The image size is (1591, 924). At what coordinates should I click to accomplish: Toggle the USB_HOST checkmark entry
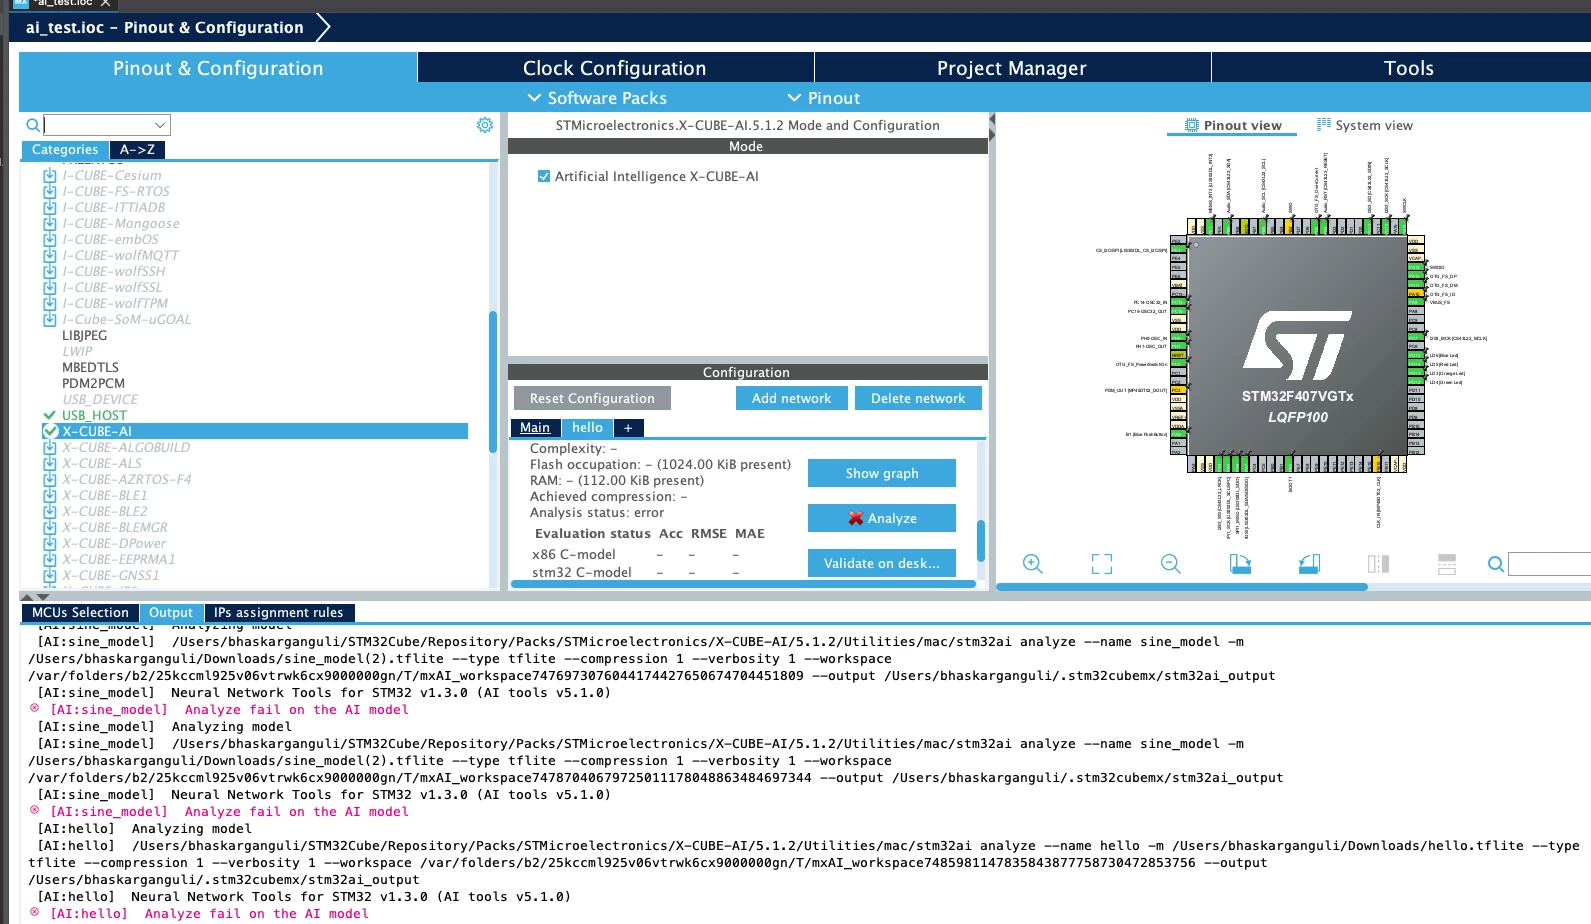point(49,415)
